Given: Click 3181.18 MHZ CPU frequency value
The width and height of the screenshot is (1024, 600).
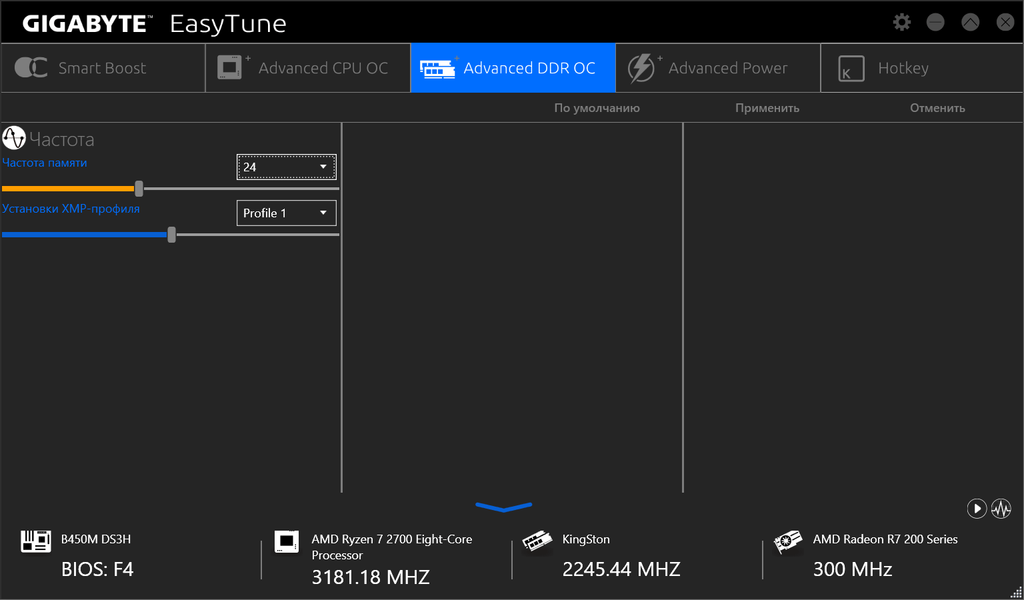Looking at the screenshot, I should point(370,577).
